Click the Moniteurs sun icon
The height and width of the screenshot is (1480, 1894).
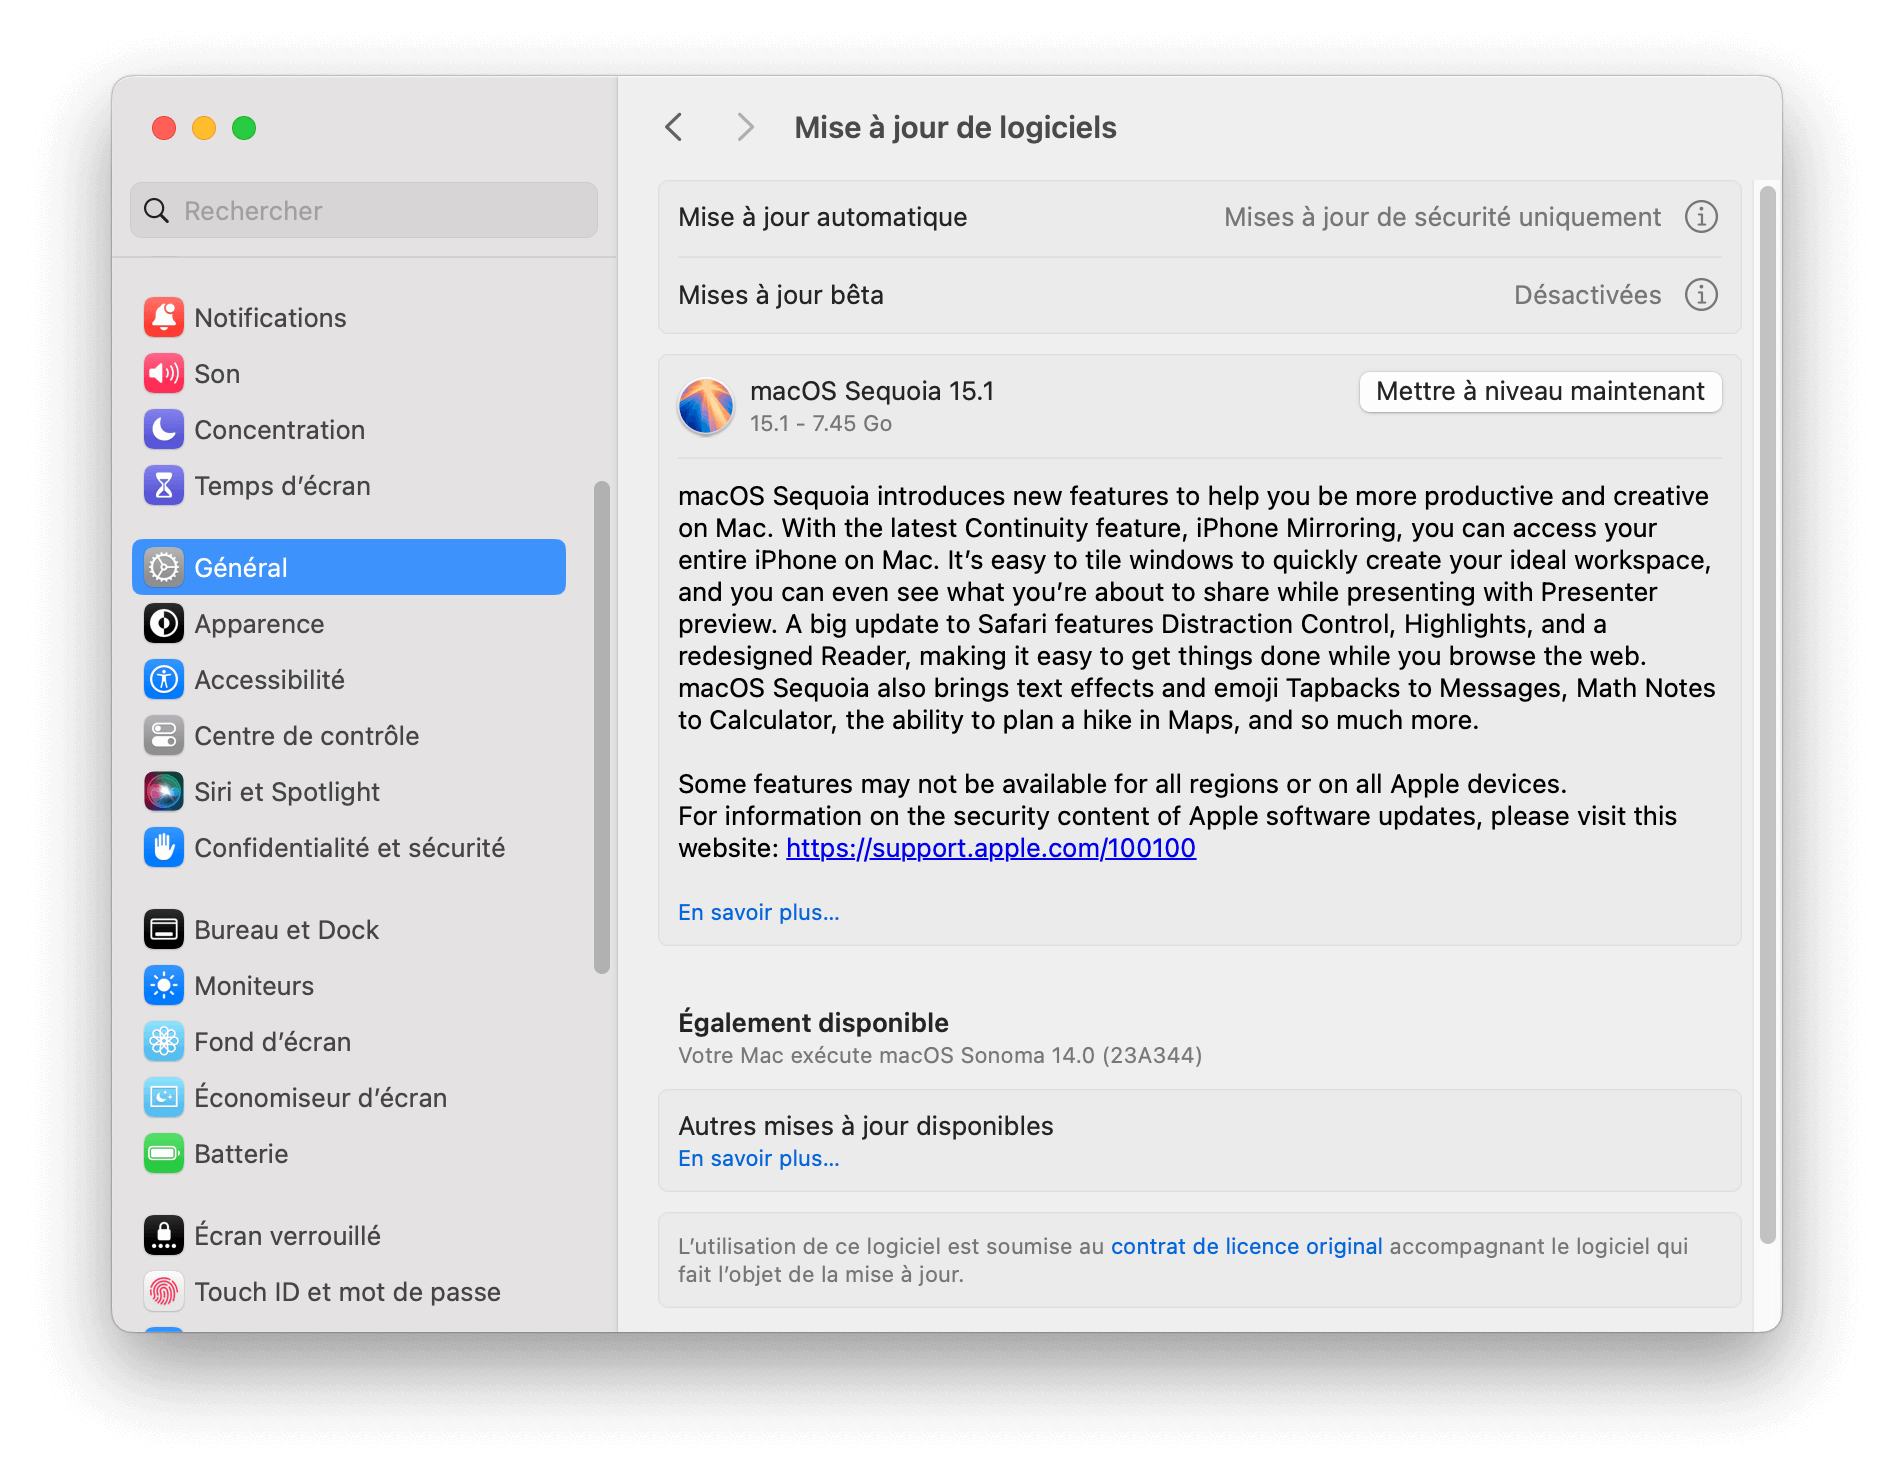(164, 985)
